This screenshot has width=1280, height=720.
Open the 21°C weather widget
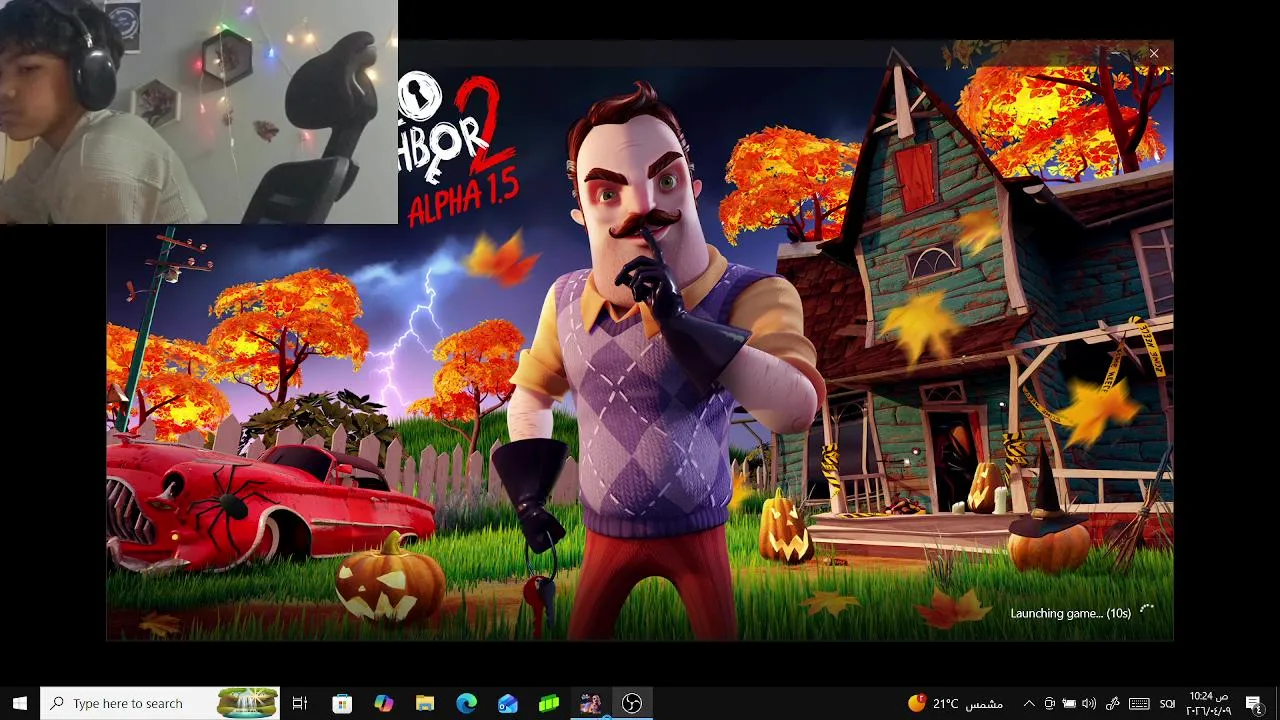coord(954,703)
